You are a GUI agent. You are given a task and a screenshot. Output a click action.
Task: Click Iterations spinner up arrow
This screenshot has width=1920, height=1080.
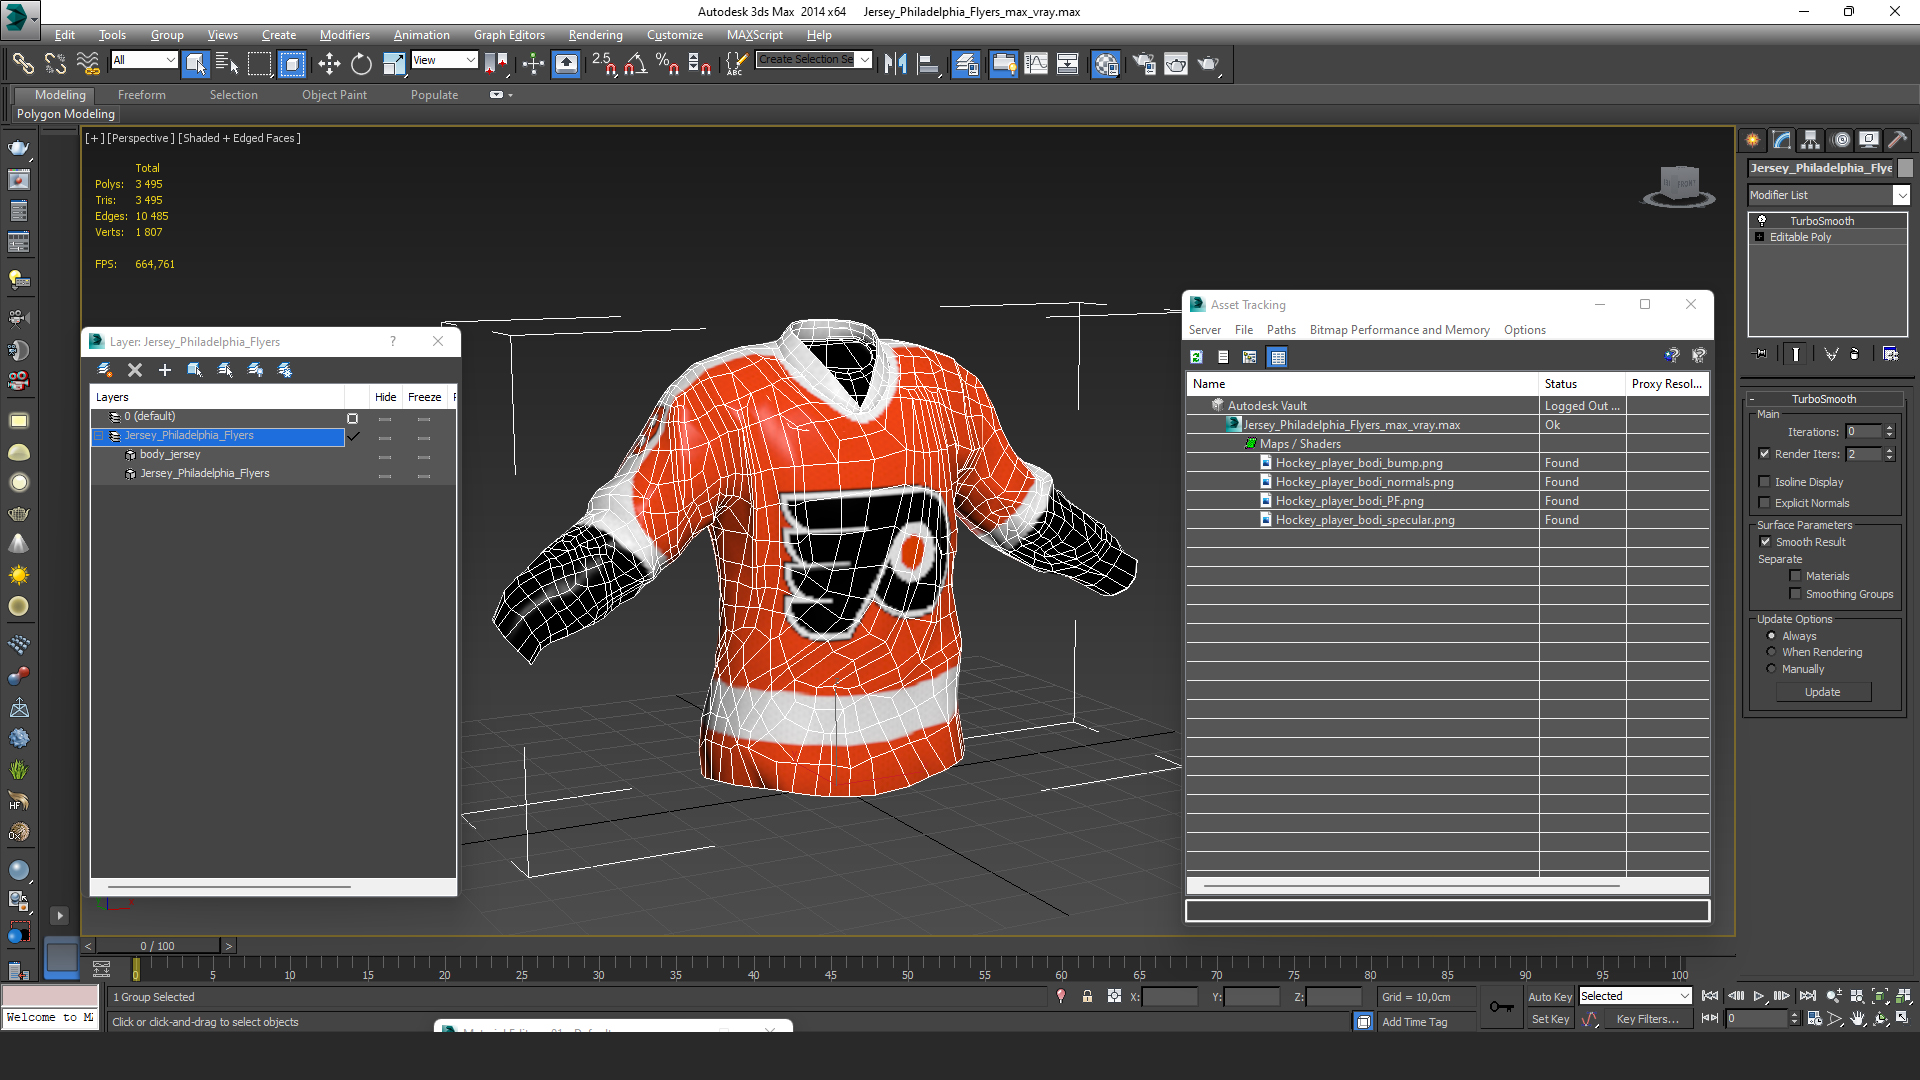1889,428
